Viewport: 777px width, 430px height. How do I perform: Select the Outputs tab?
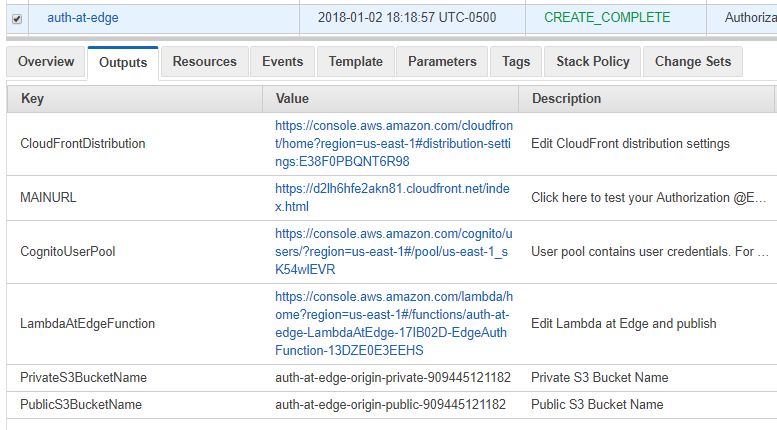click(123, 62)
